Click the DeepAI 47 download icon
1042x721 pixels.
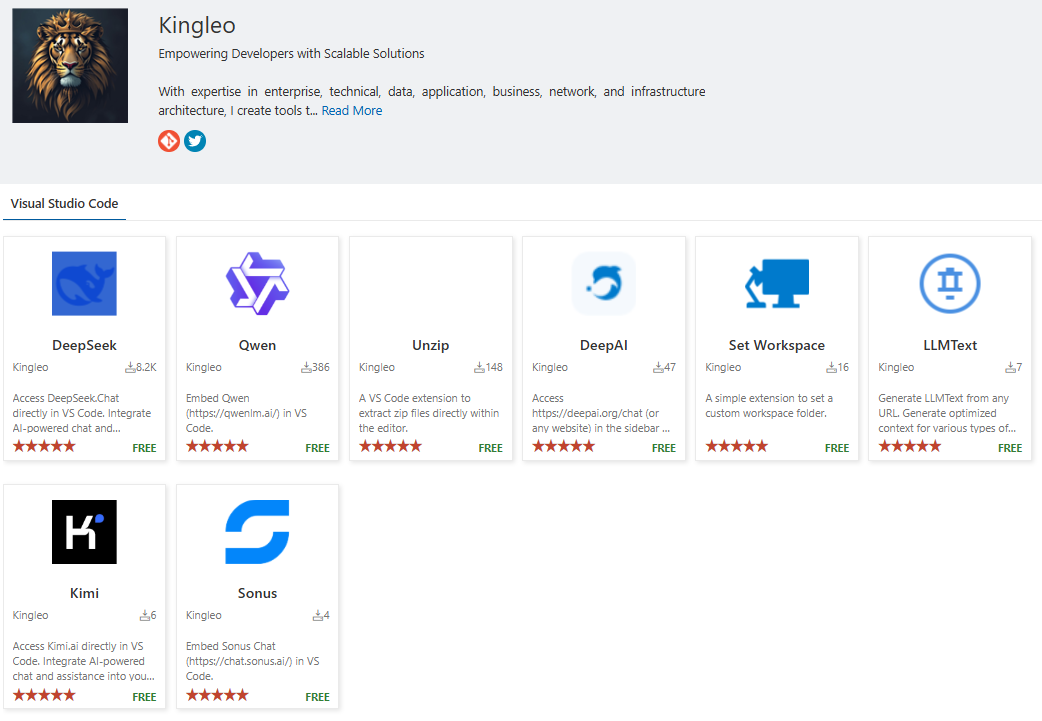pyautogui.click(x=658, y=367)
